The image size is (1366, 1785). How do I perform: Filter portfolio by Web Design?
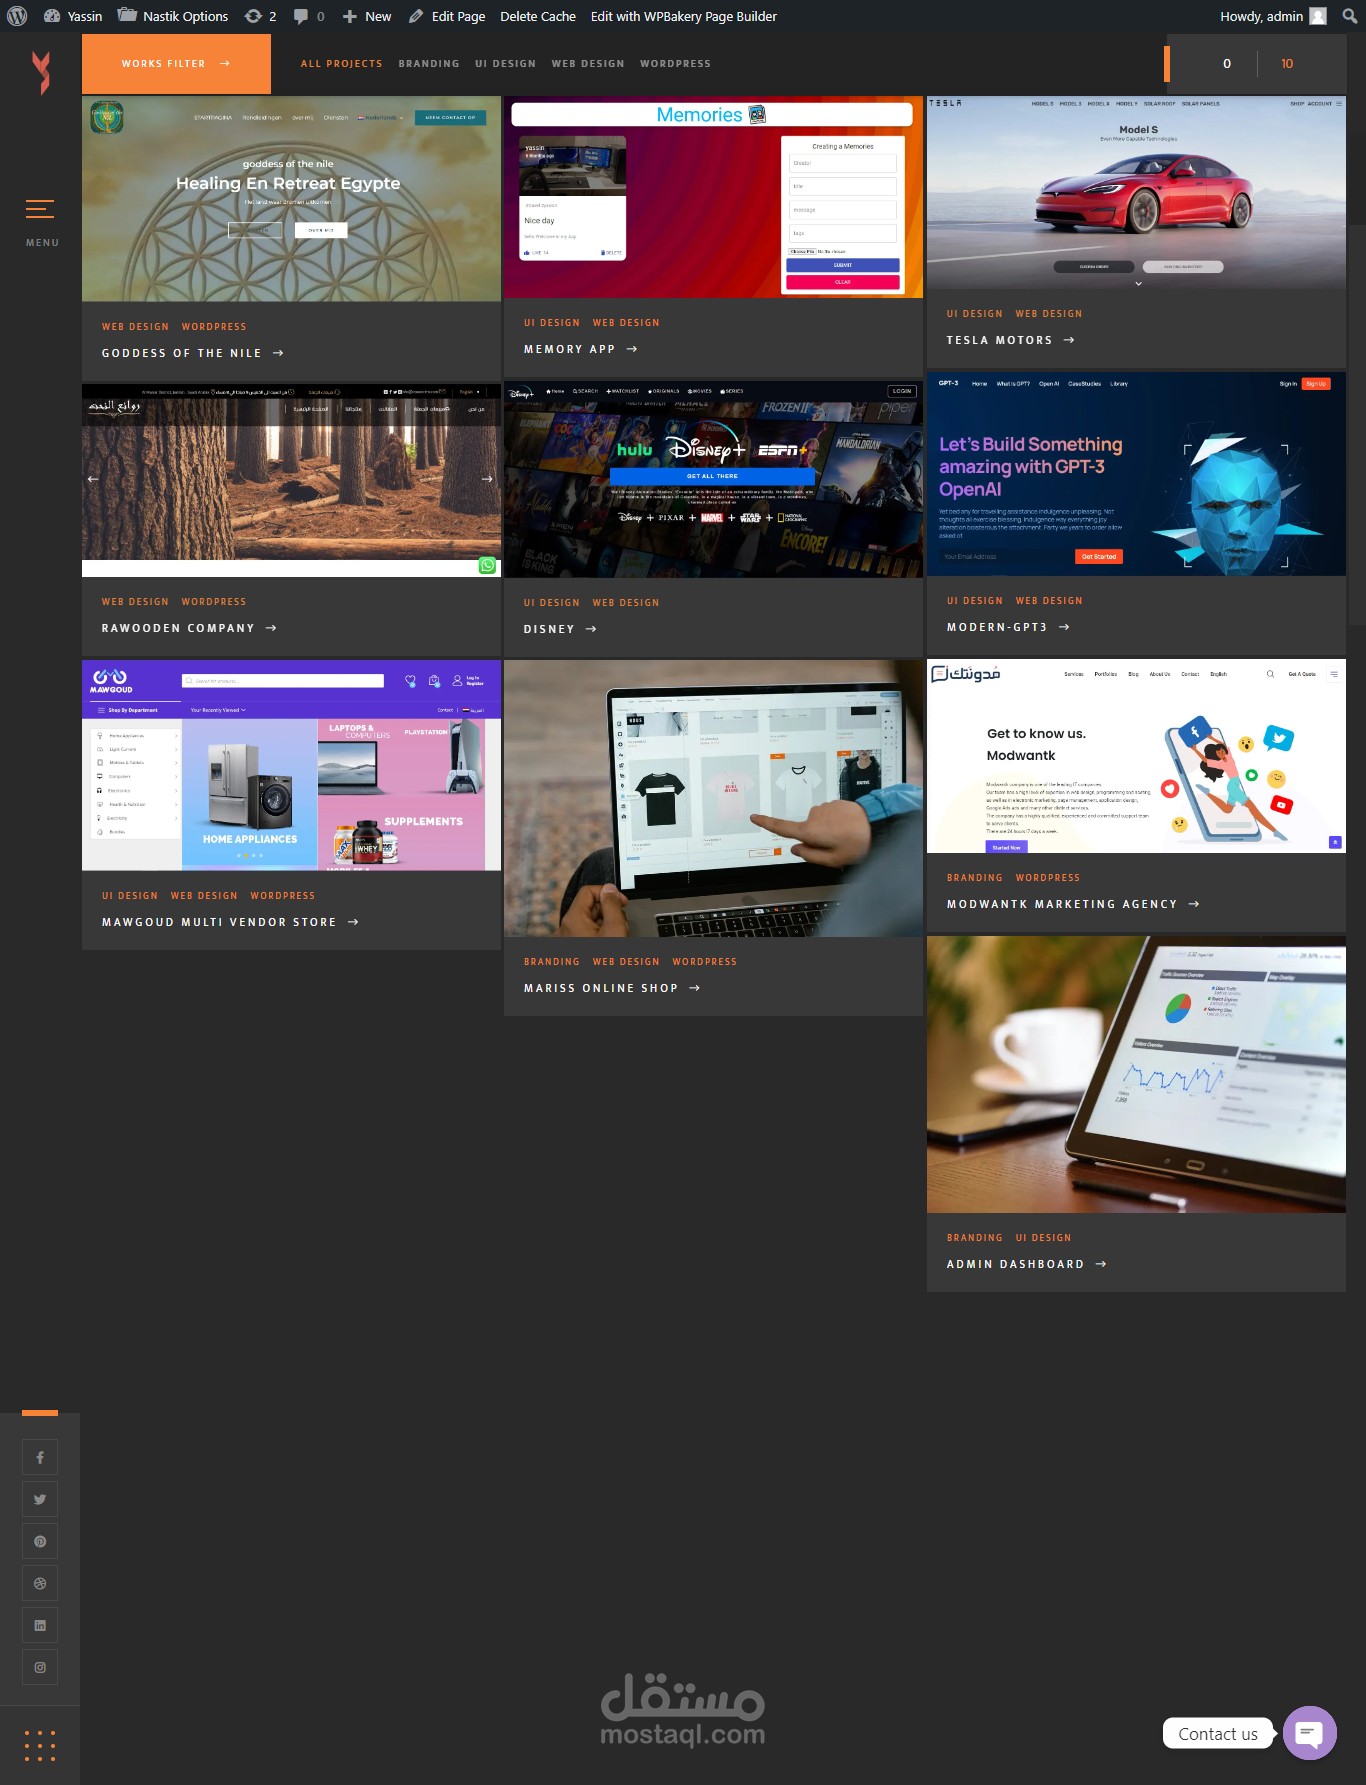(588, 64)
